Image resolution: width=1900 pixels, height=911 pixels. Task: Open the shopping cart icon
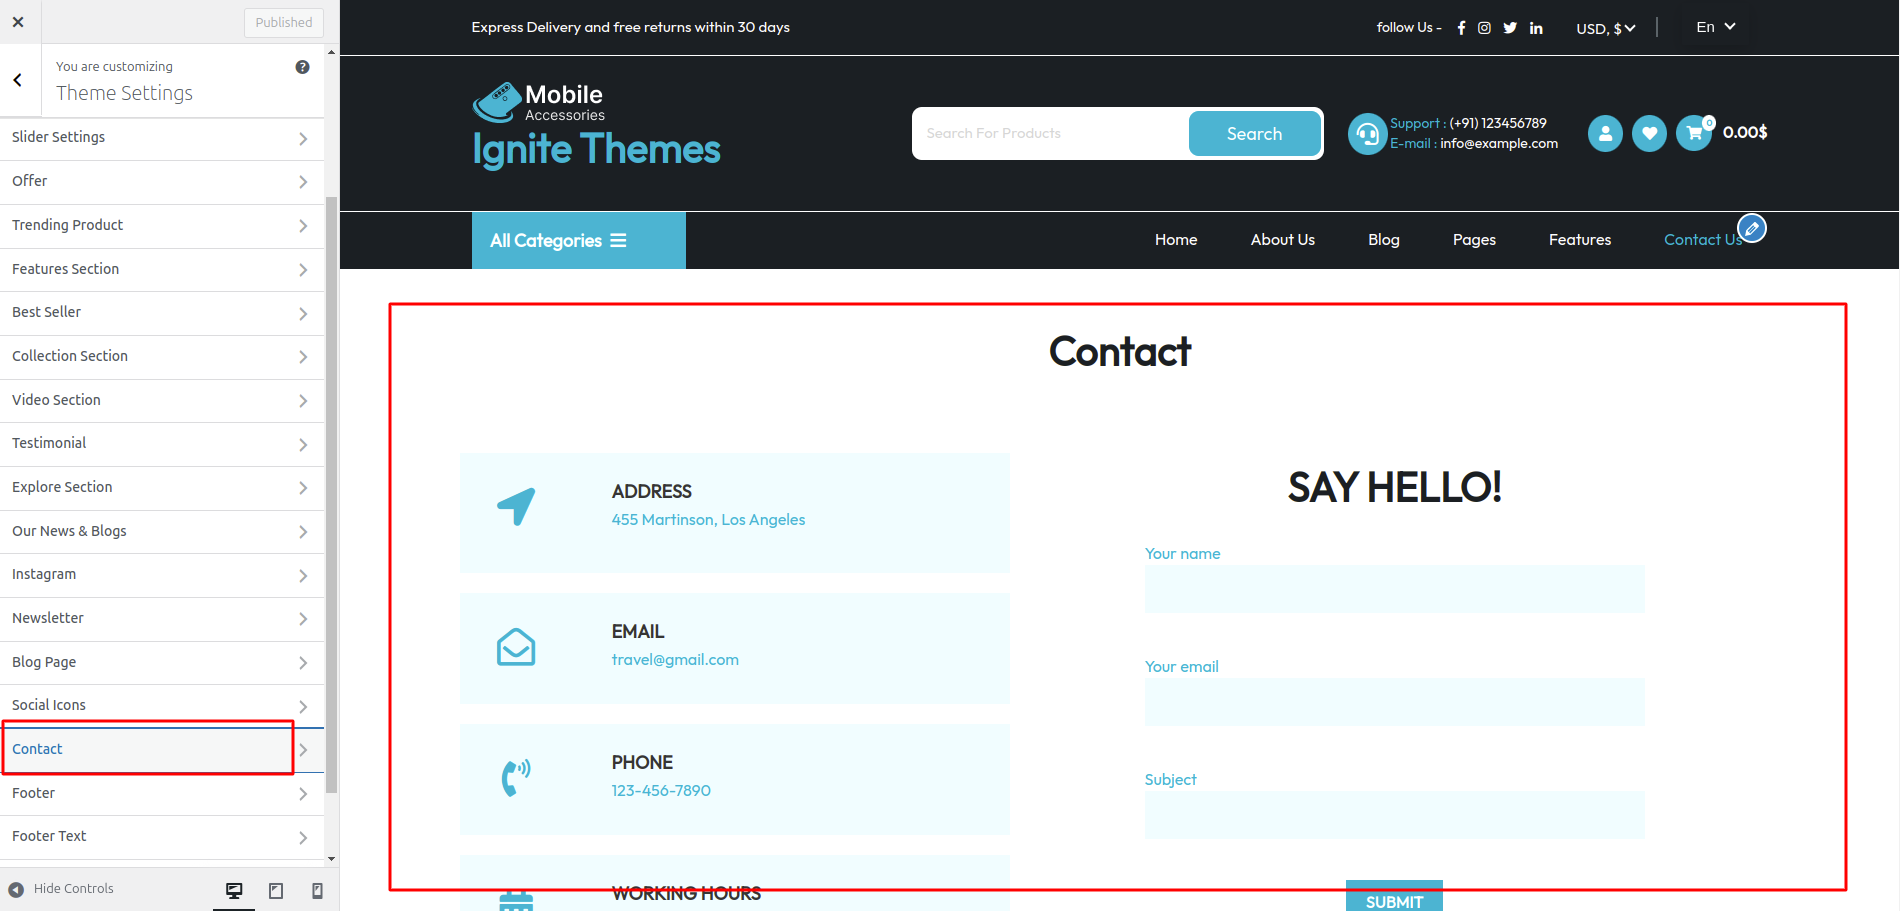click(1694, 133)
